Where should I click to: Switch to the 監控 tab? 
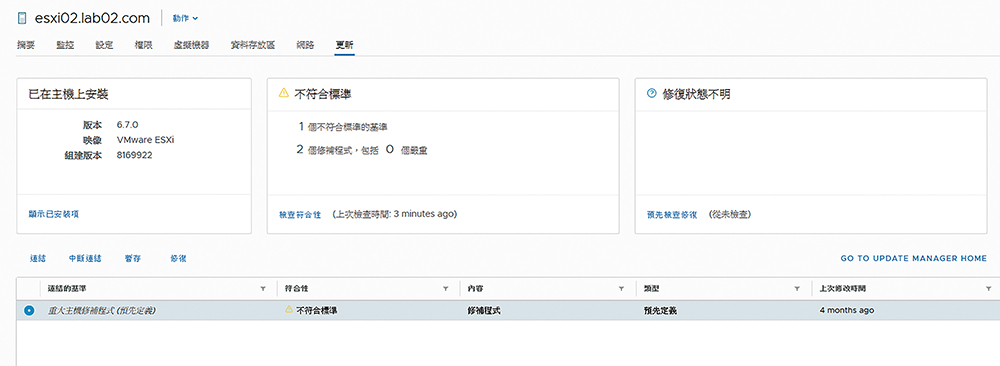65,45
